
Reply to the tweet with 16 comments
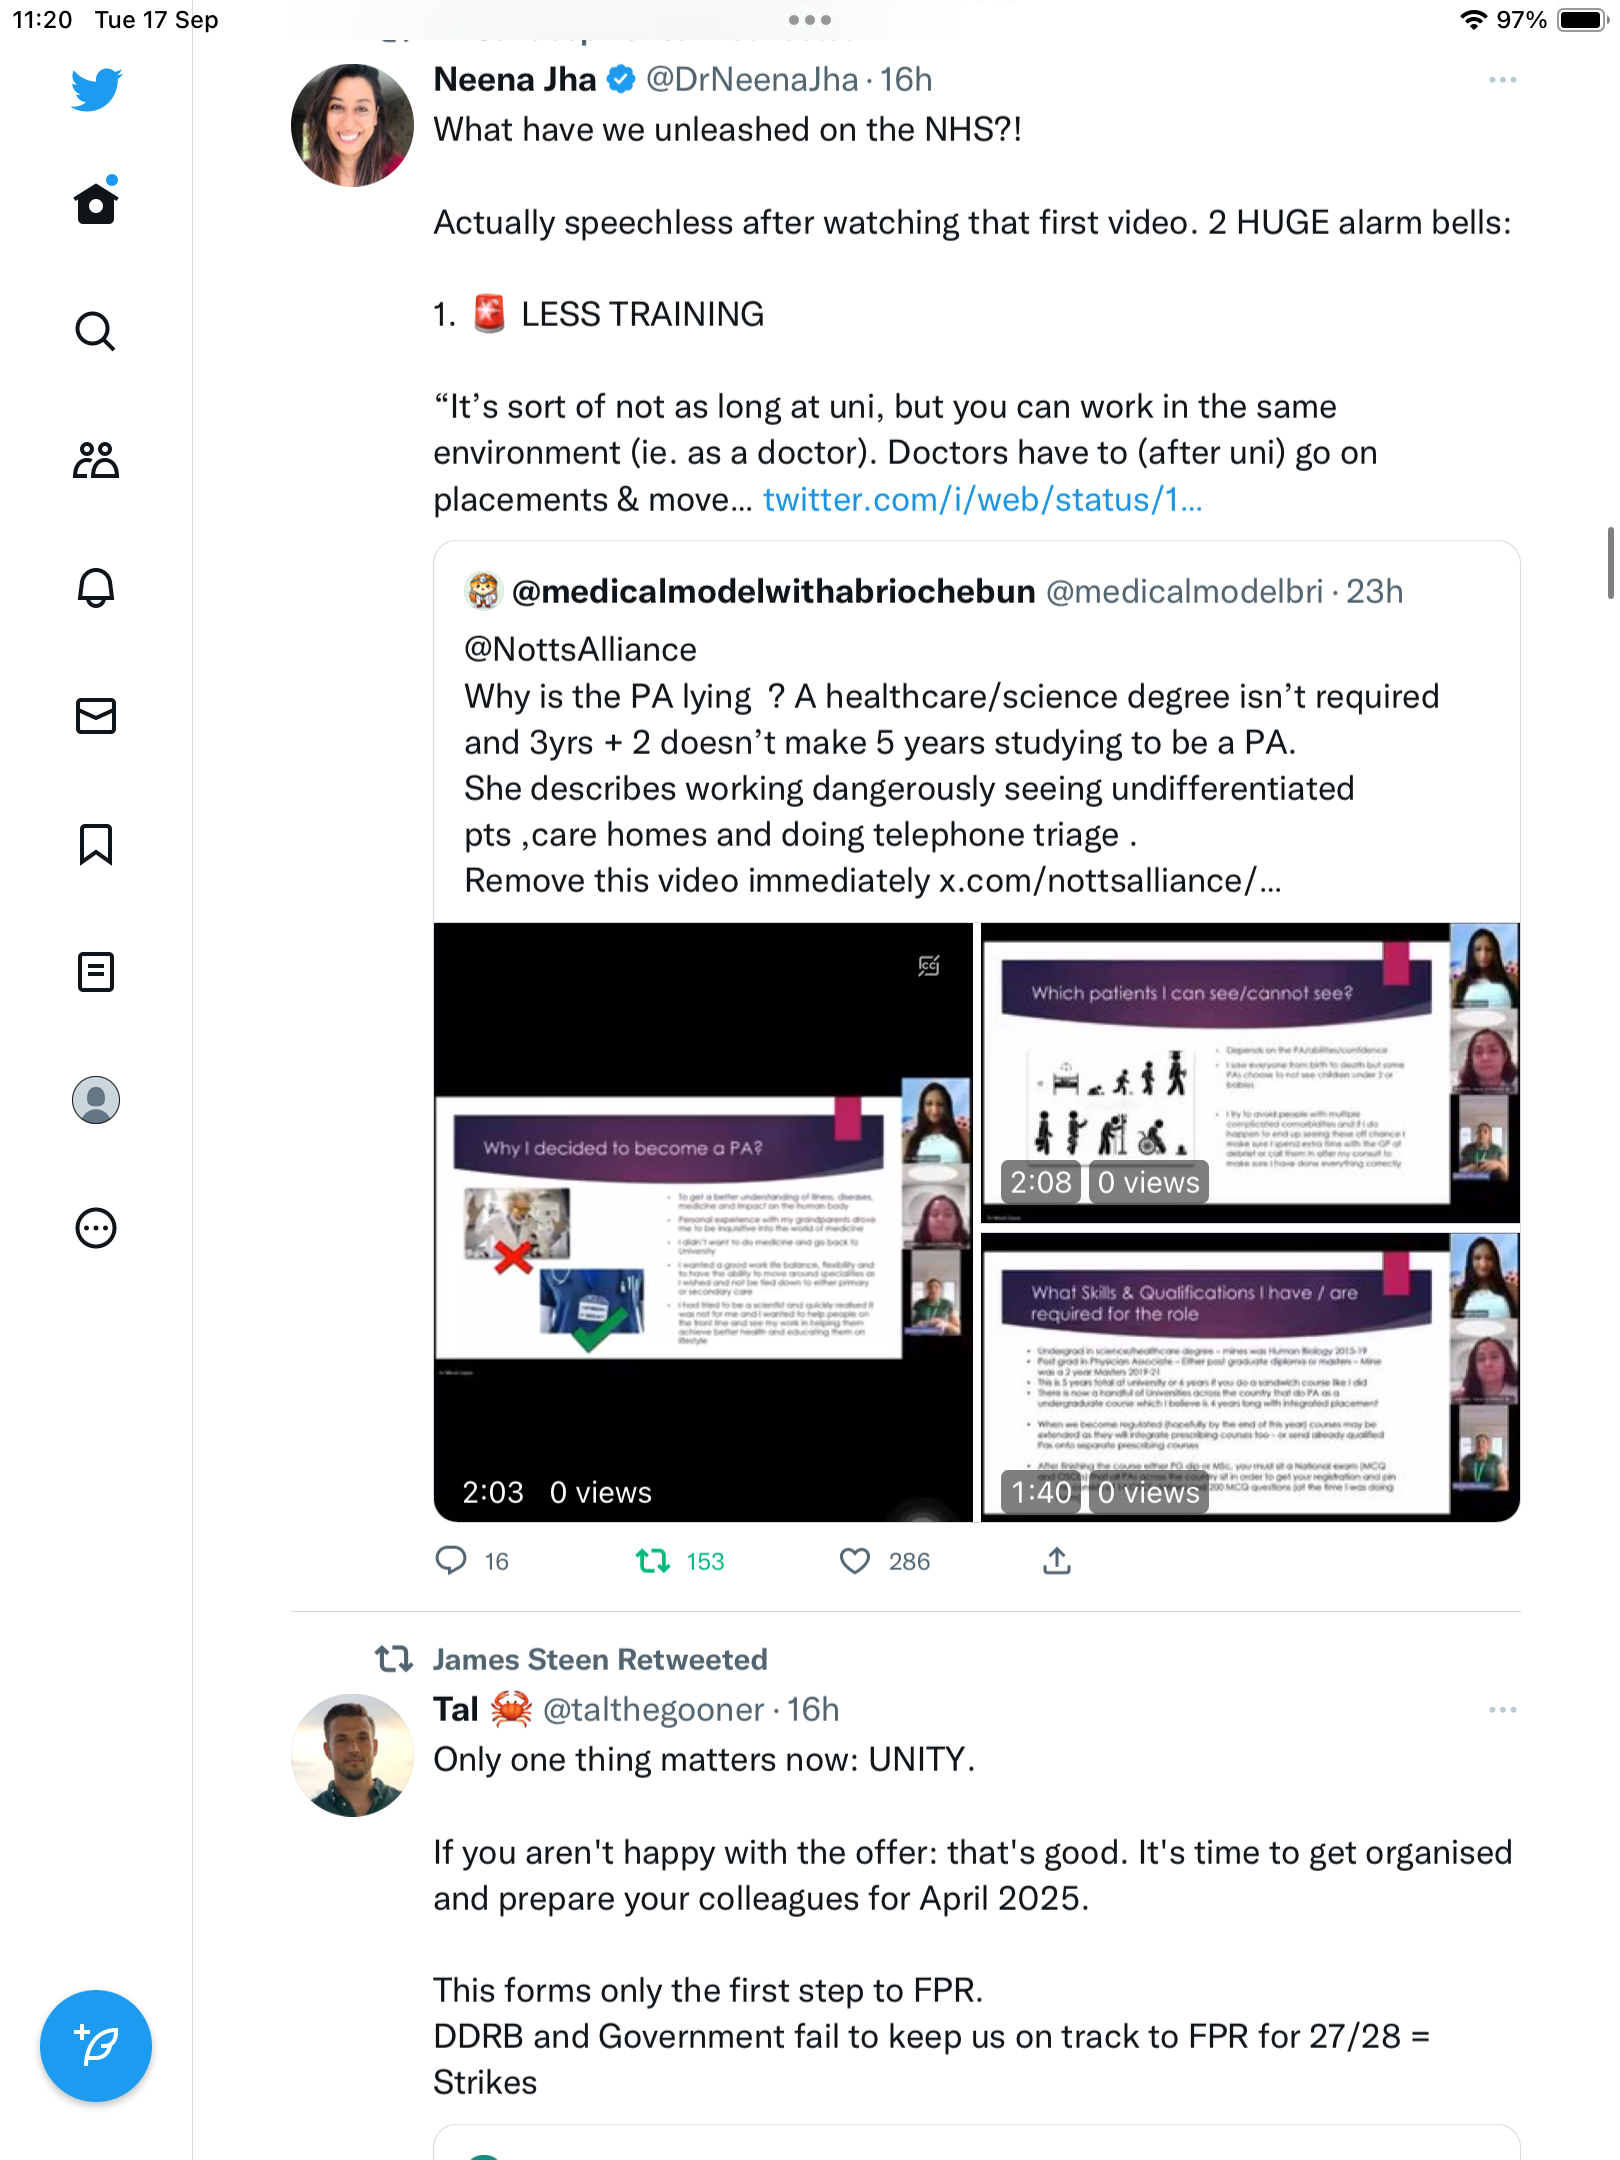[x=451, y=1561]
